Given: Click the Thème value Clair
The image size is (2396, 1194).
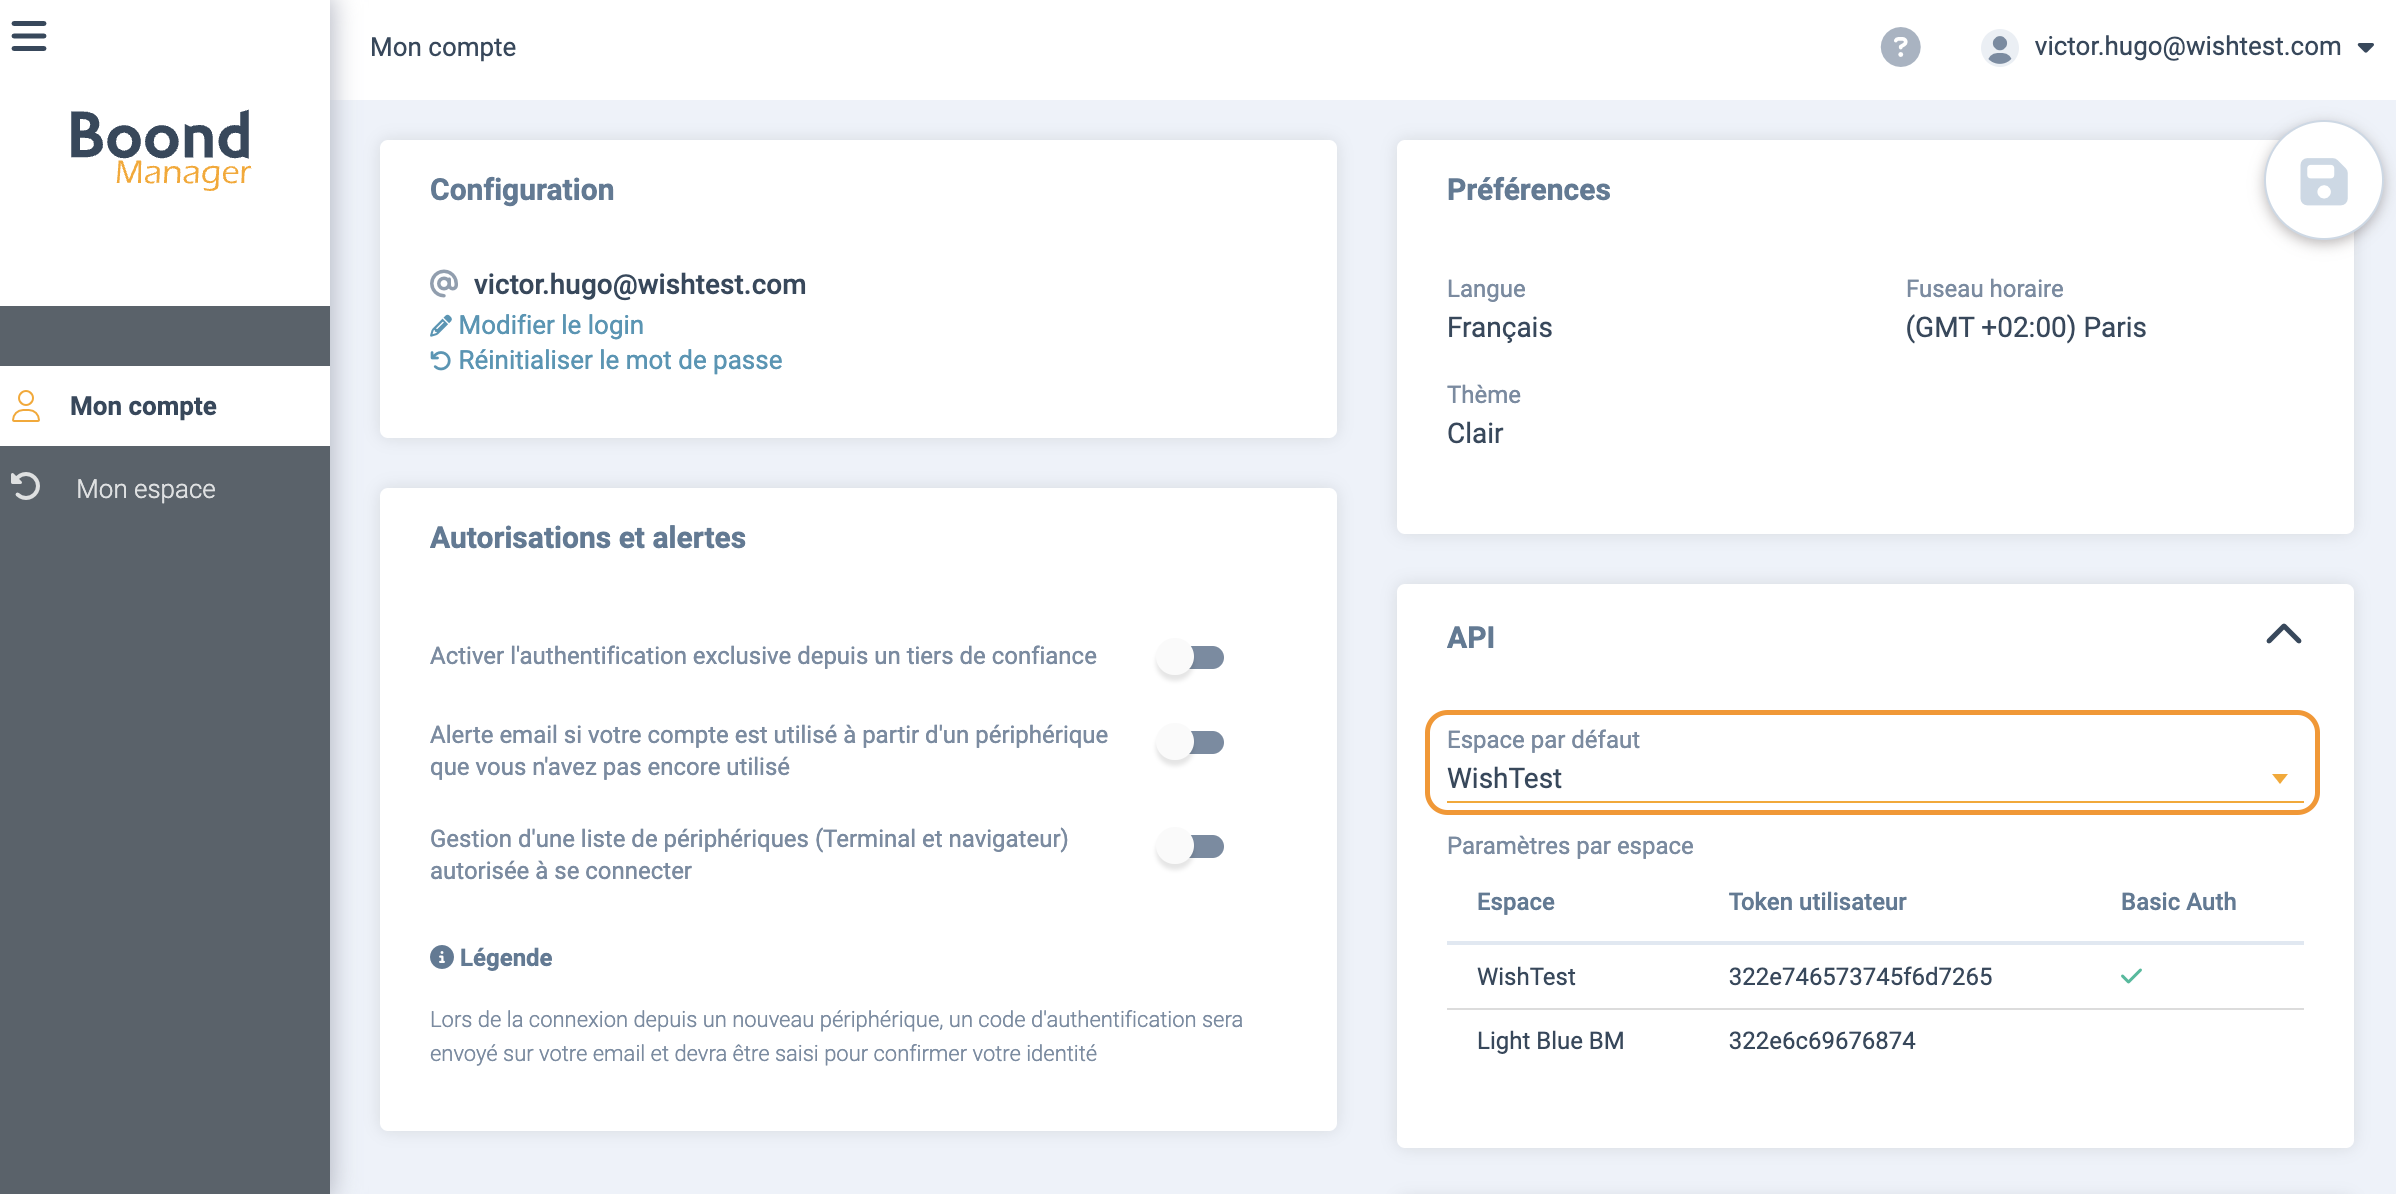Looking at the screenshot, I should point(1475,433).
